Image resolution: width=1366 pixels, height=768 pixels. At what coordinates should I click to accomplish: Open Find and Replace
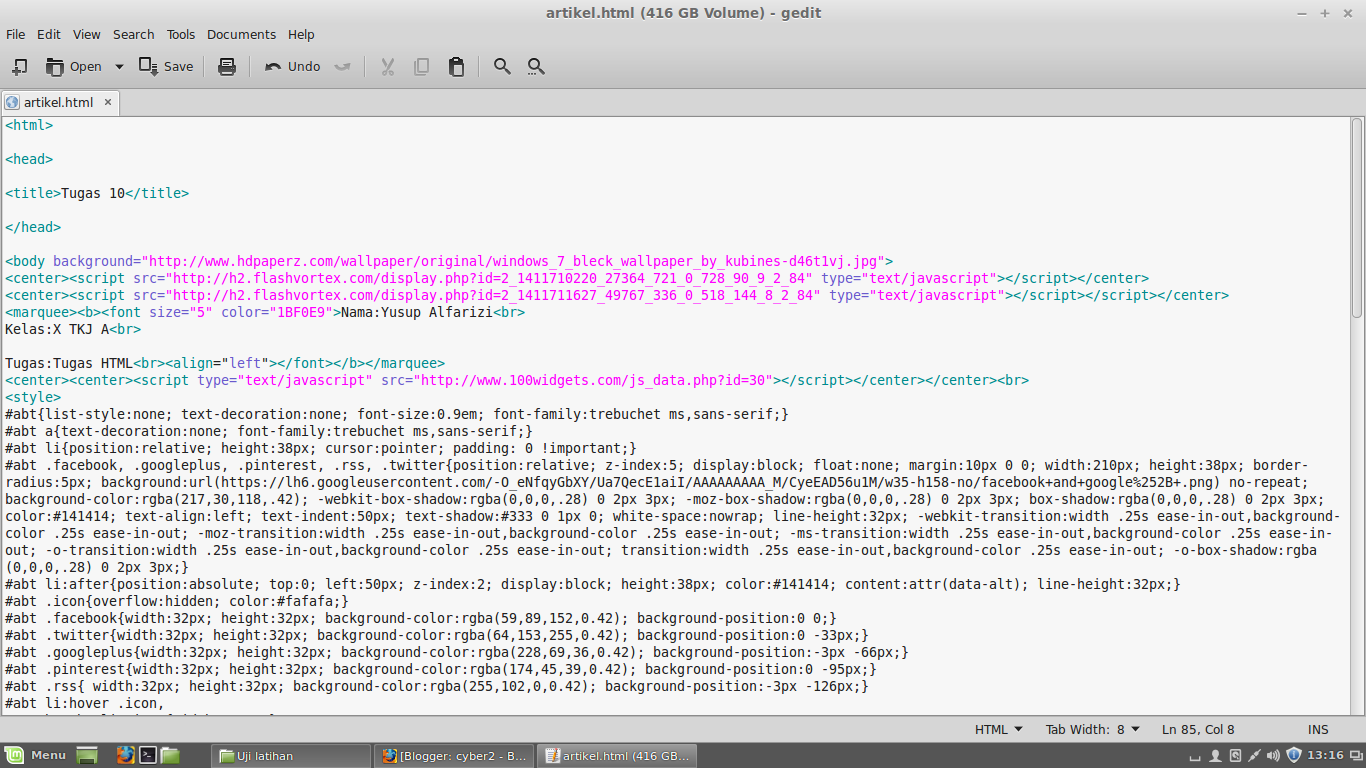click(535, 66)
